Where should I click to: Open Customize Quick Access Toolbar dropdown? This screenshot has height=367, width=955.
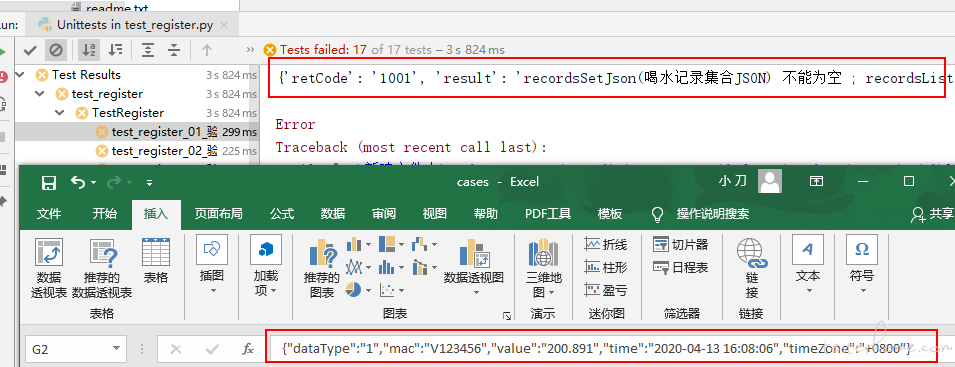point(149,183)
